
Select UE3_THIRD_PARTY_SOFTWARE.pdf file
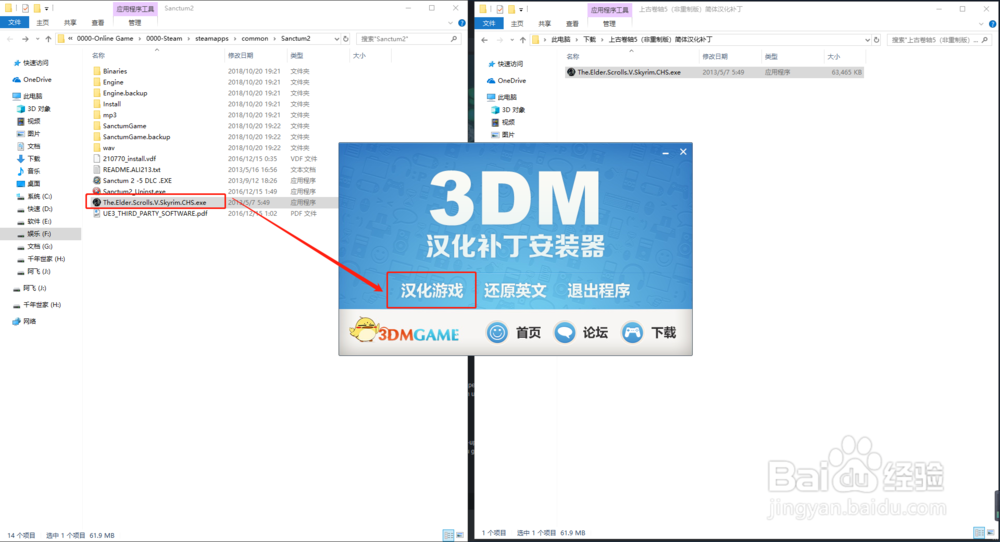tap(155, 213)
